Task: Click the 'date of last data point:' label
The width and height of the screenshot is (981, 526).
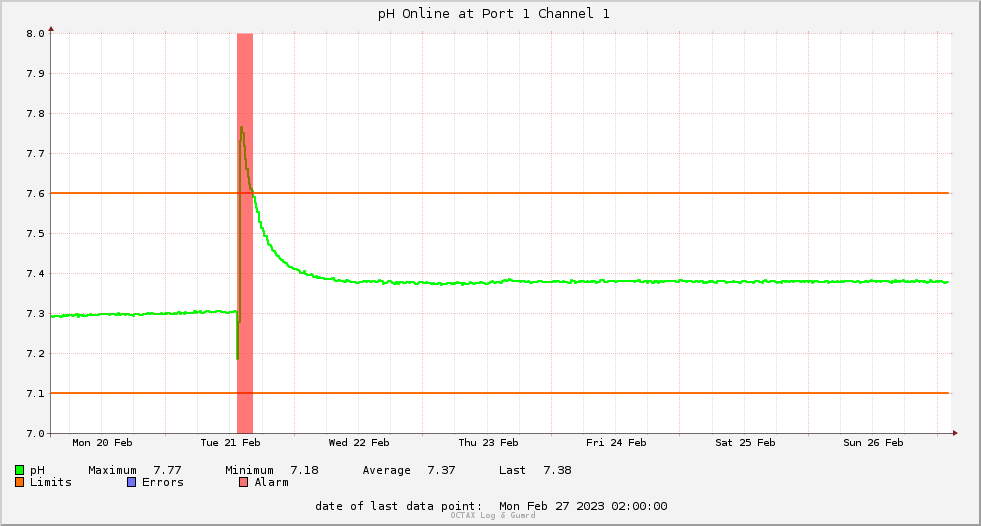Action: tap(399, 506)
